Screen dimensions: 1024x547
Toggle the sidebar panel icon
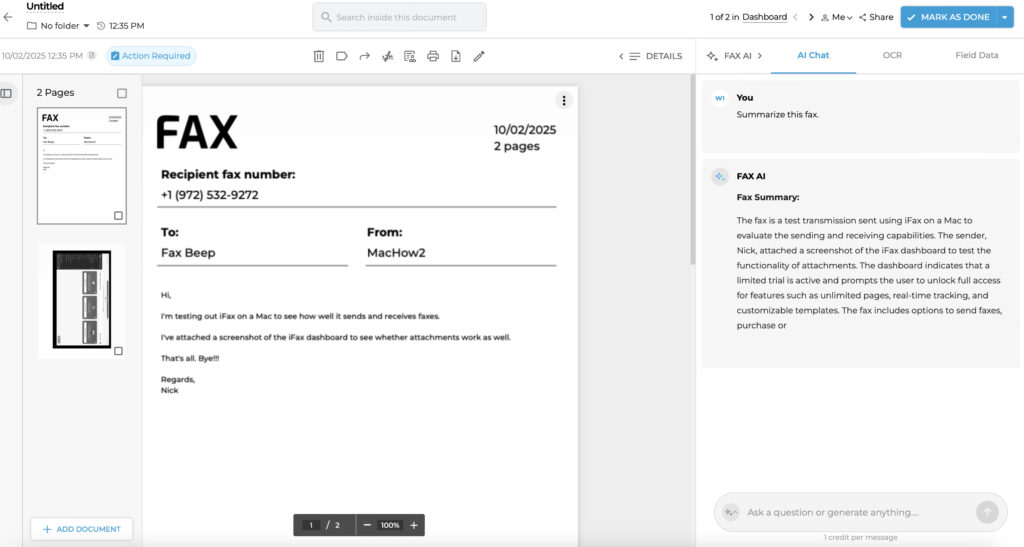[7, 93]
